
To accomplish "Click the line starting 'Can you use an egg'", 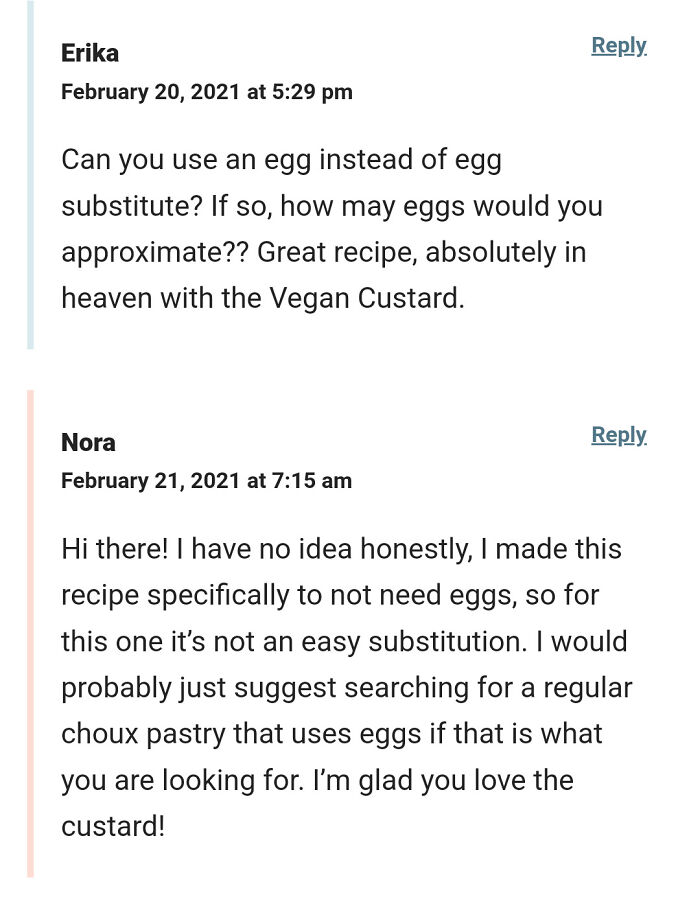I will point(282,161).
